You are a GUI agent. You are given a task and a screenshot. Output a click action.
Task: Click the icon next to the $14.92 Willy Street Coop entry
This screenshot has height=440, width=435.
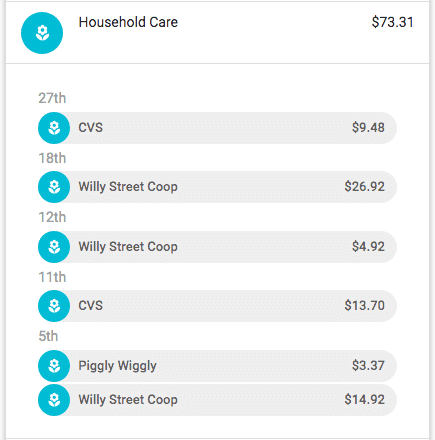tap(54, 400)
